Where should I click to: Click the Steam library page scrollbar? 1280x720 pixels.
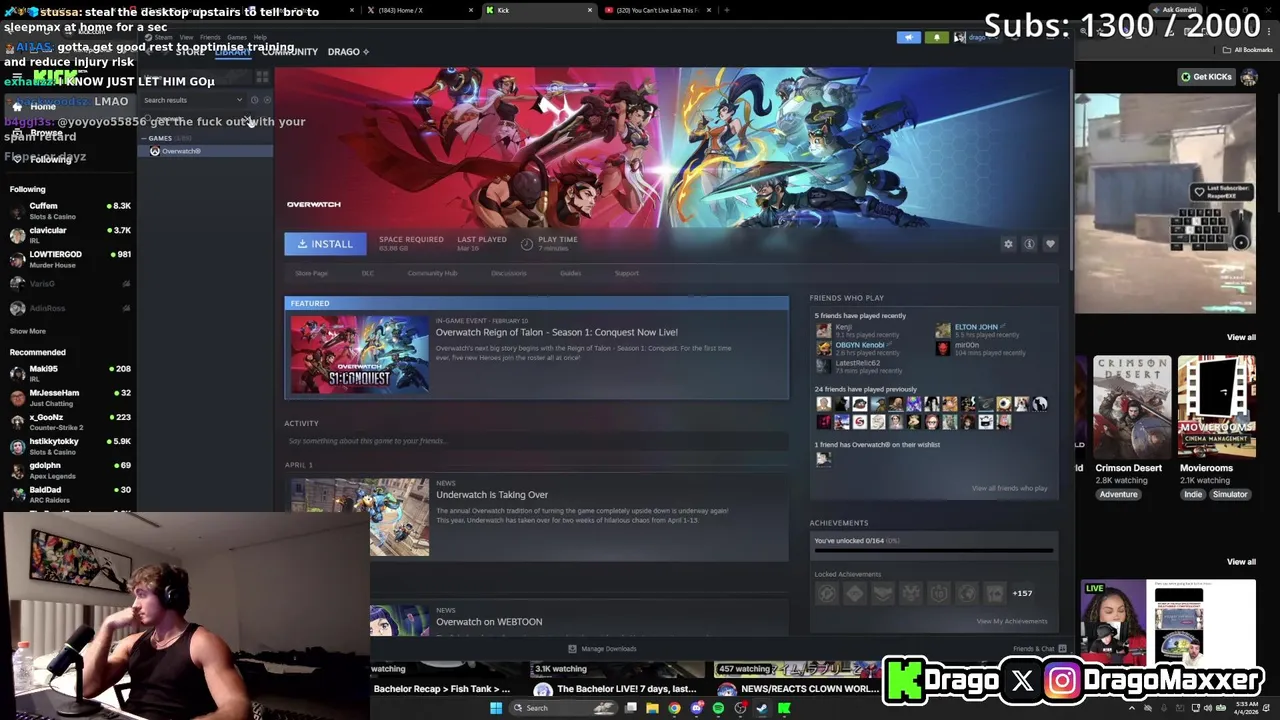(x=1069, y=170)
